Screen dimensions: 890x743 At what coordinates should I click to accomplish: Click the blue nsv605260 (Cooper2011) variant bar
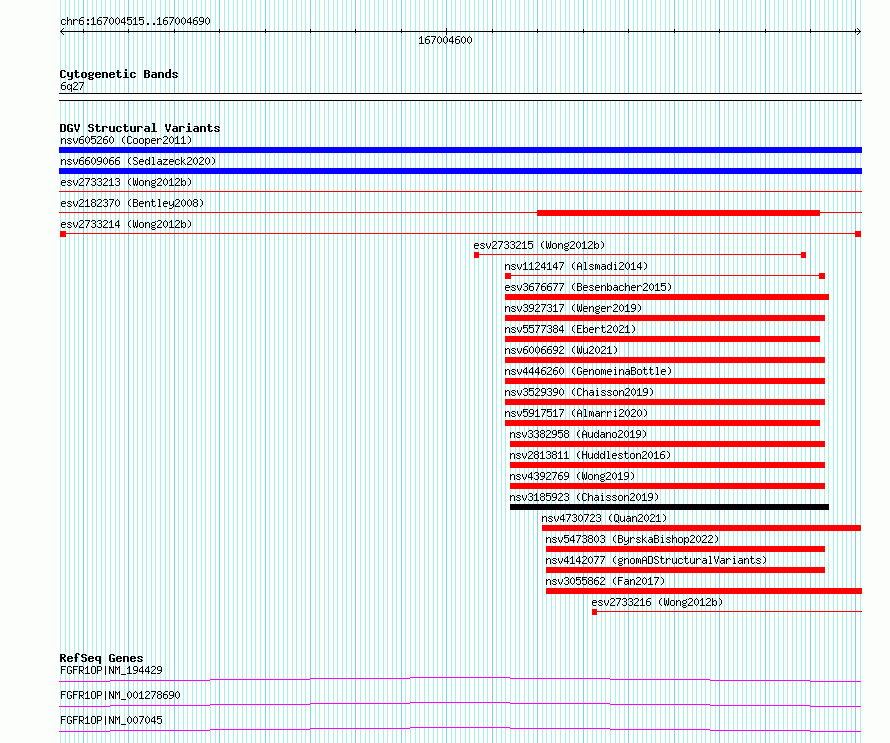[x=460, y=150]
